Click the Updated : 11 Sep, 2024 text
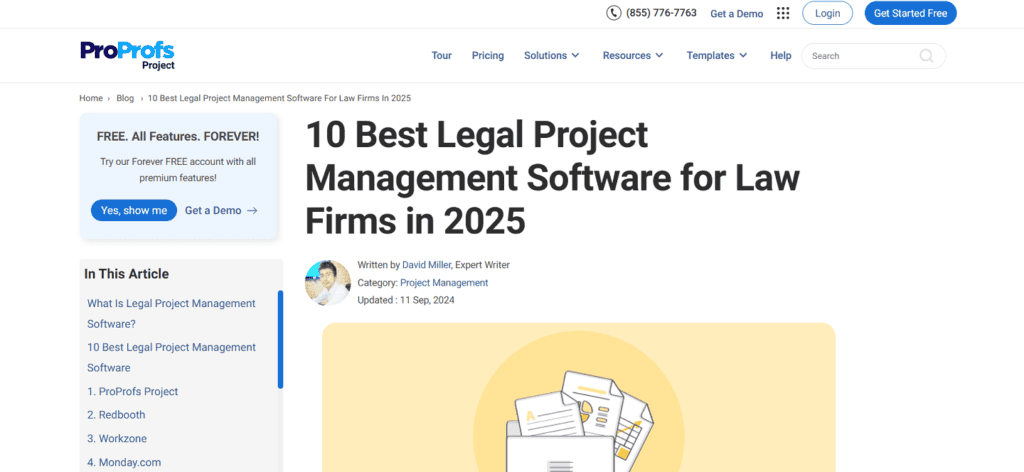The image size is (1024, 472). coord(406,300)
